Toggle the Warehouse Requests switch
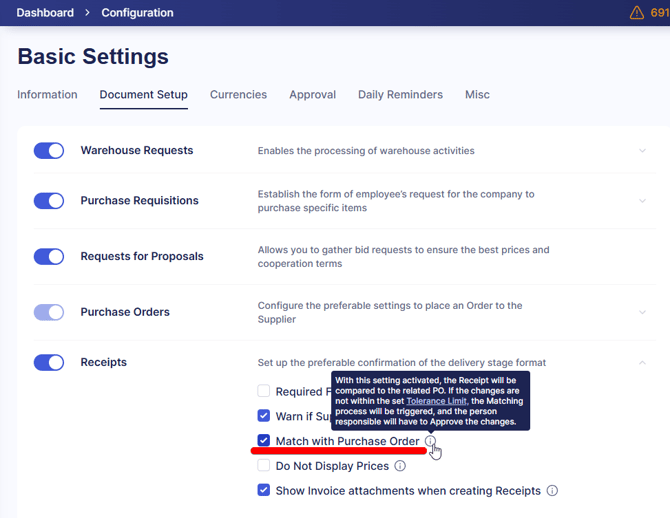This screenshot has height=518, width=670. 49,150
